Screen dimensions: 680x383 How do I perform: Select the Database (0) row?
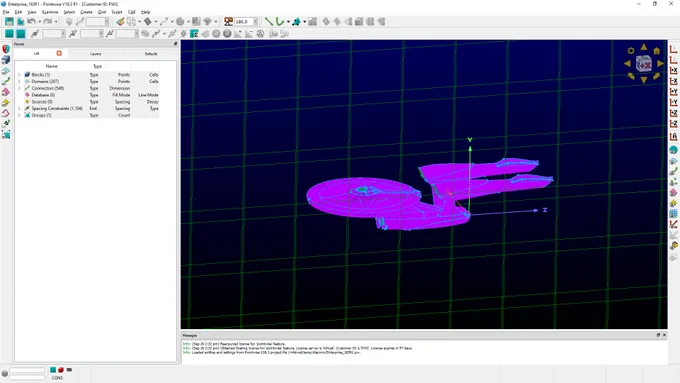pyautogui.click(x=88, y=95)
